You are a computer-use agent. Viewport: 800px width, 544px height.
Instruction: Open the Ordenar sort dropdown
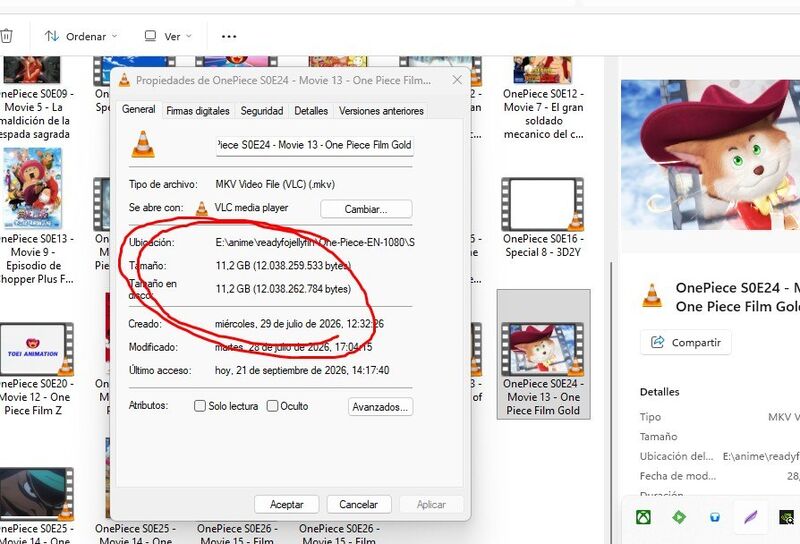pyautogui.click(x=81, y=36)
